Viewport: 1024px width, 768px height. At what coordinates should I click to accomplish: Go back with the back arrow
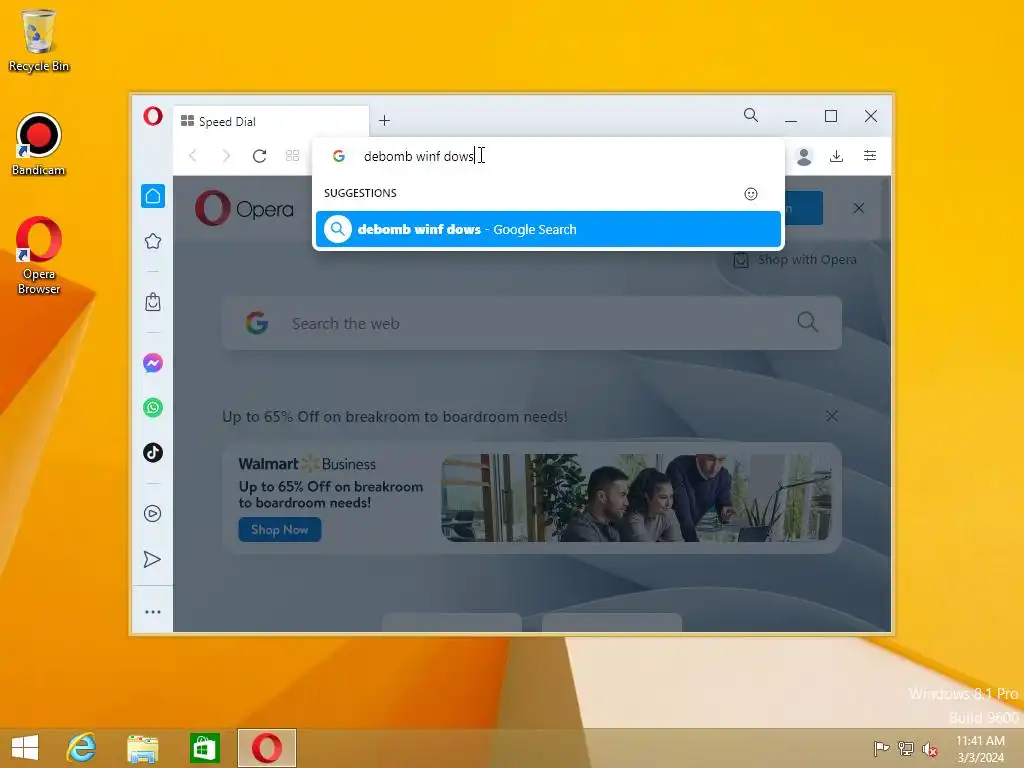point(193,155)
